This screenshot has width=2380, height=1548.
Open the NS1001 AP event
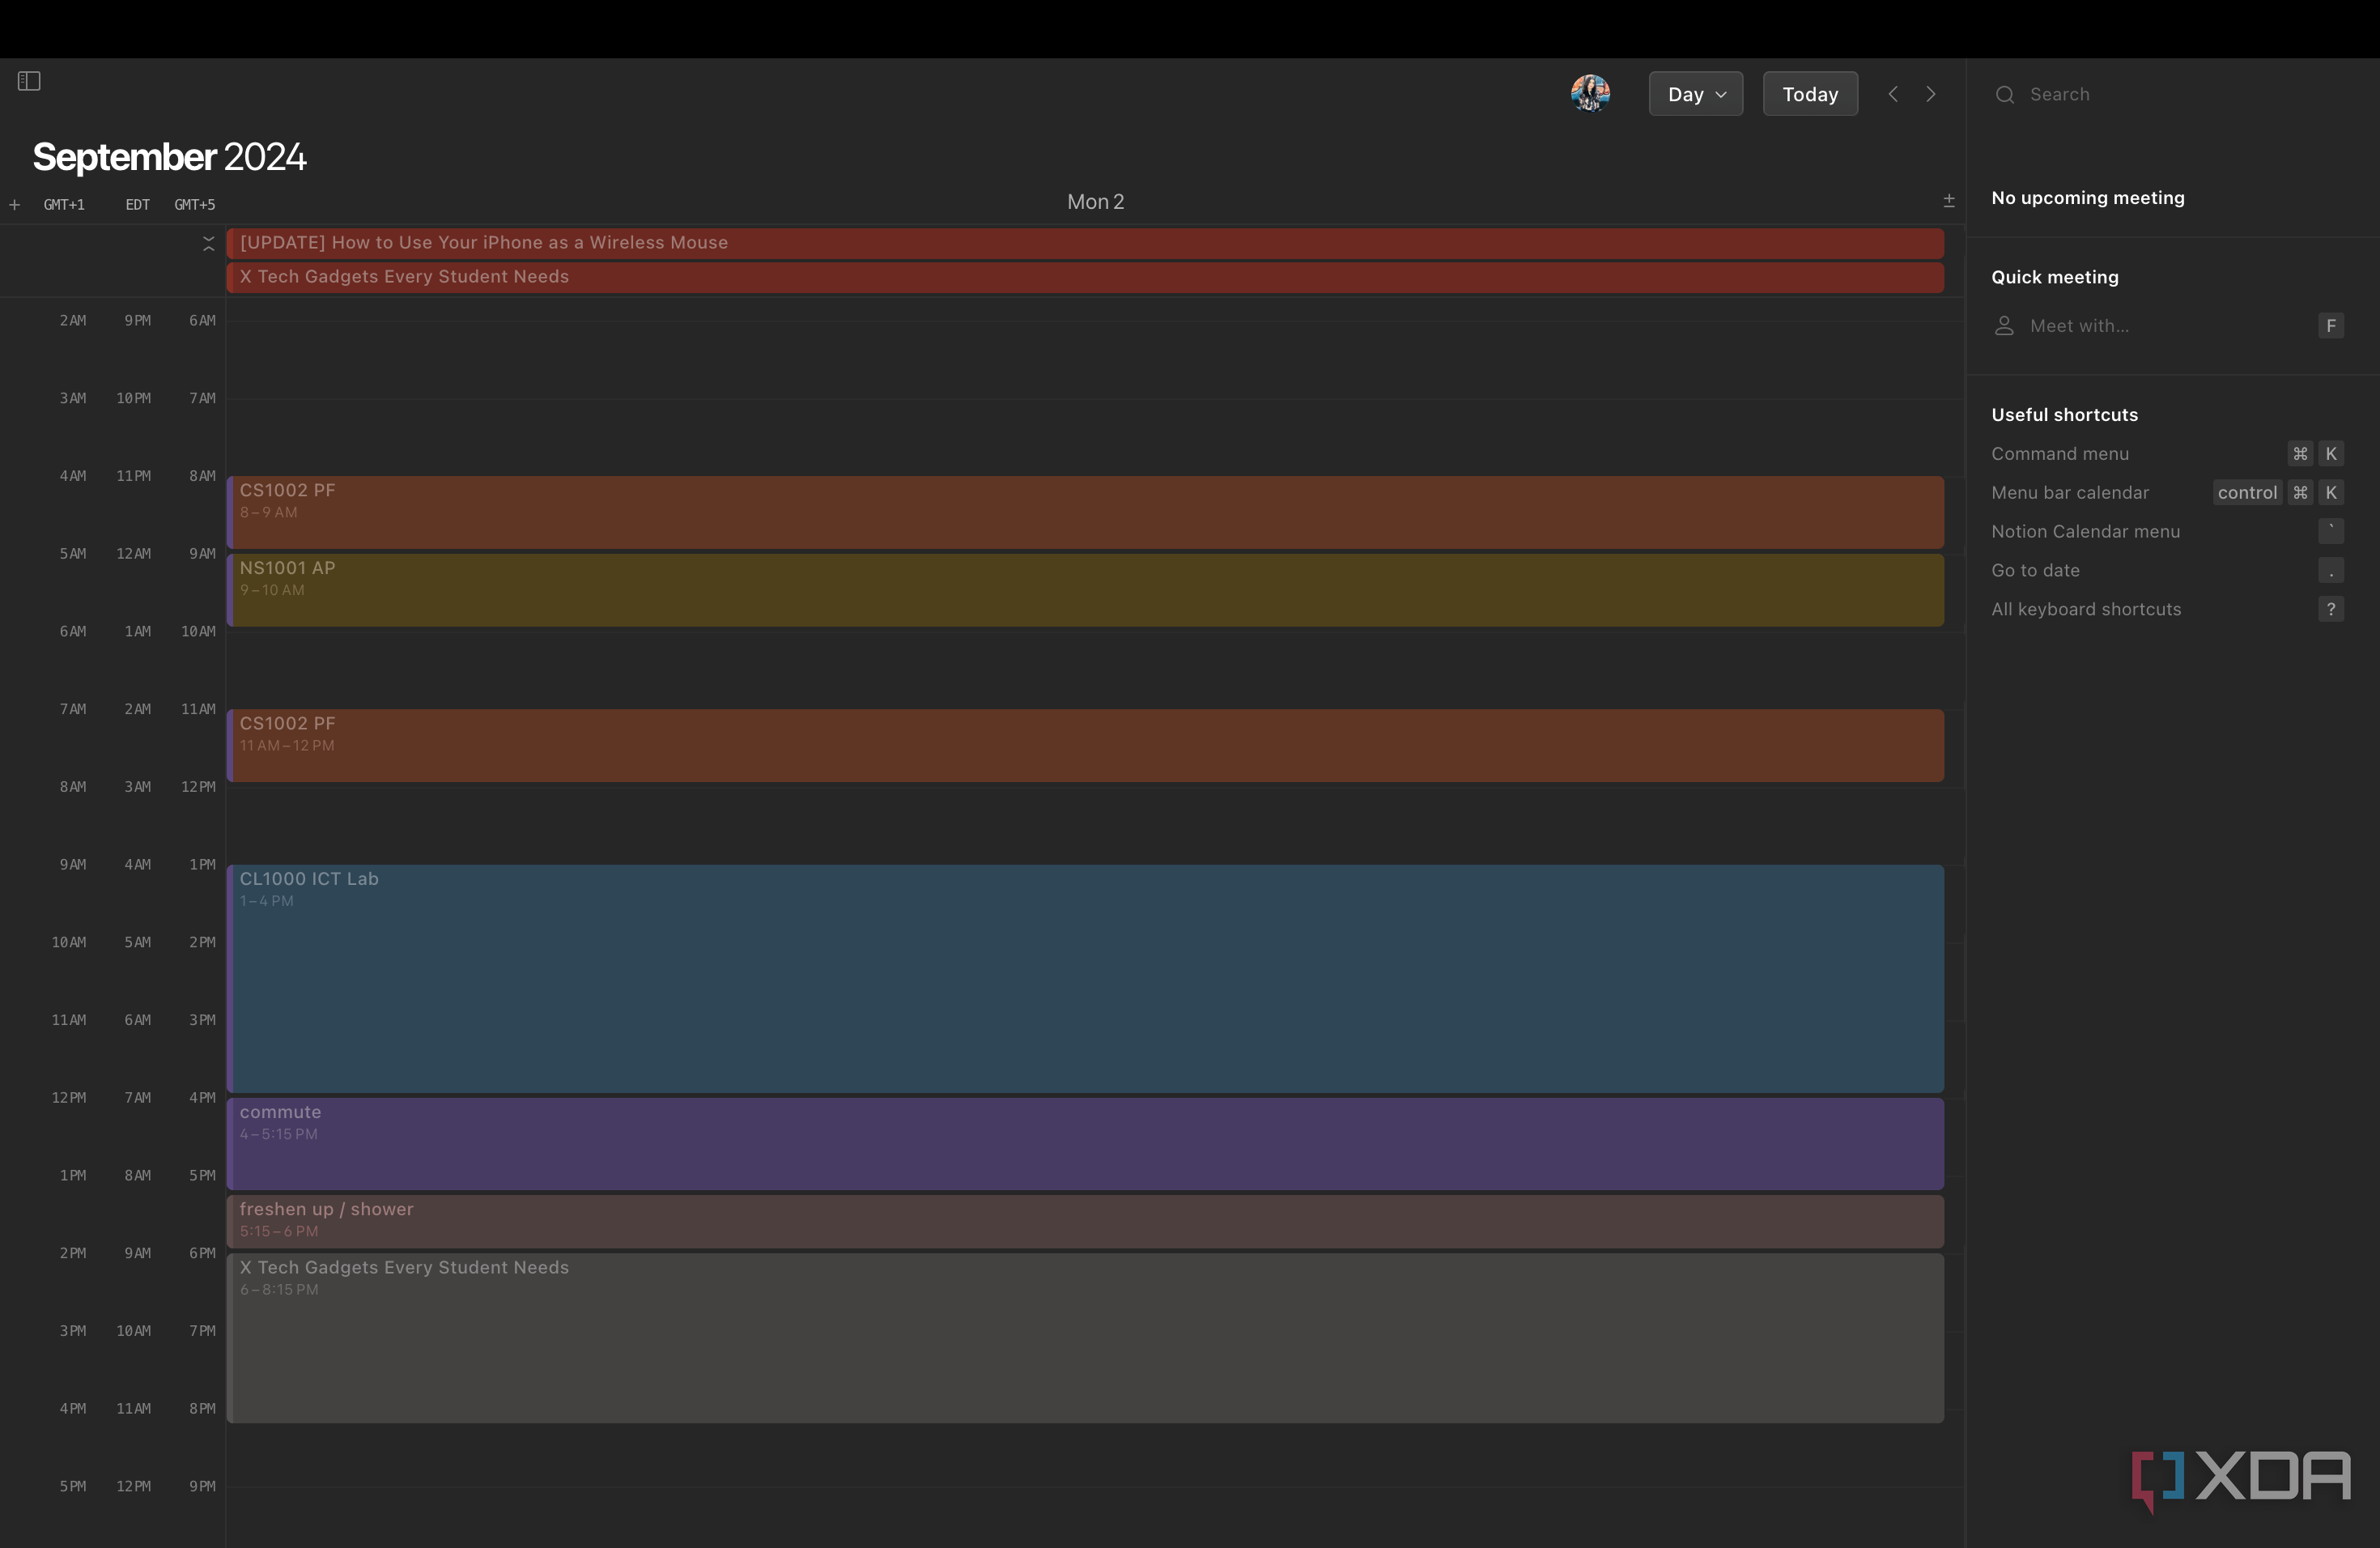(1086, 590)
